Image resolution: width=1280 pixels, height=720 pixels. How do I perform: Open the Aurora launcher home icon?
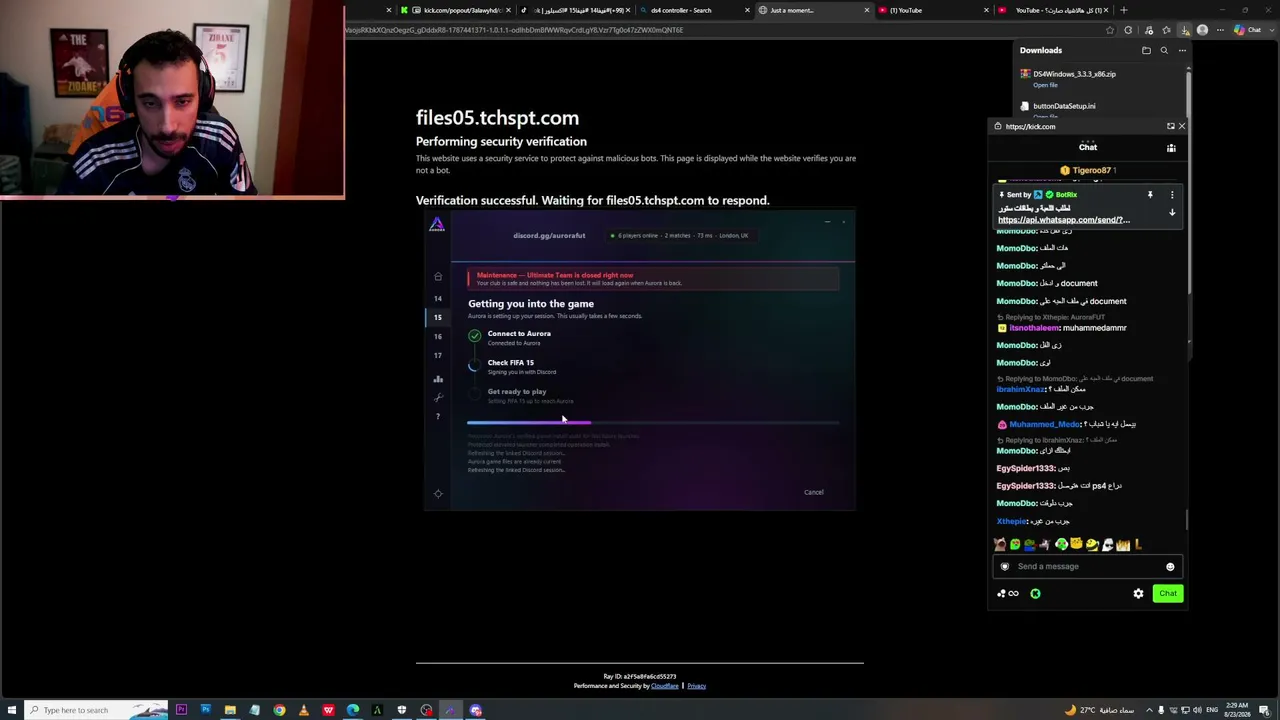[x=437, y=277]
